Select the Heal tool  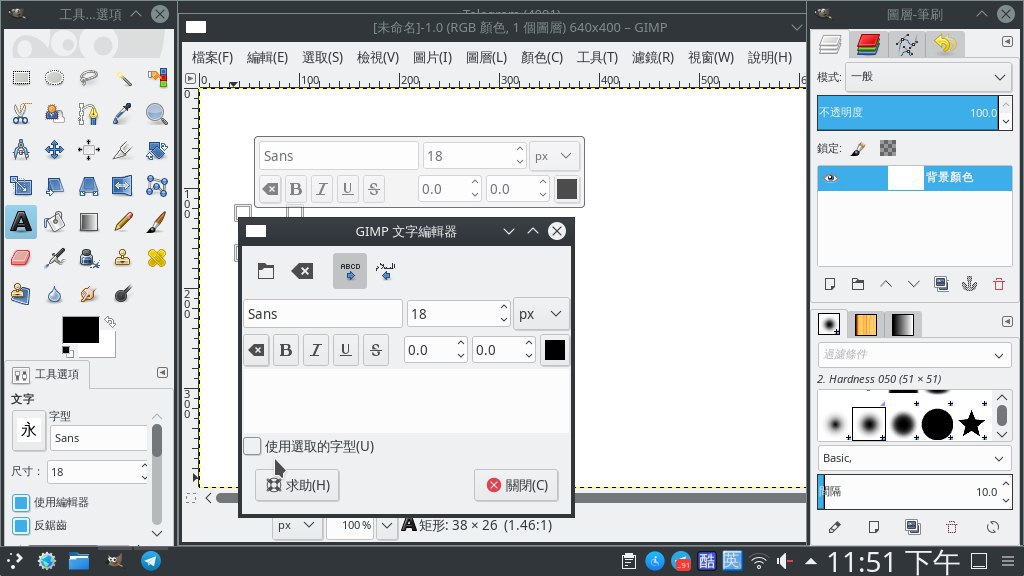(x=157, y=258)
